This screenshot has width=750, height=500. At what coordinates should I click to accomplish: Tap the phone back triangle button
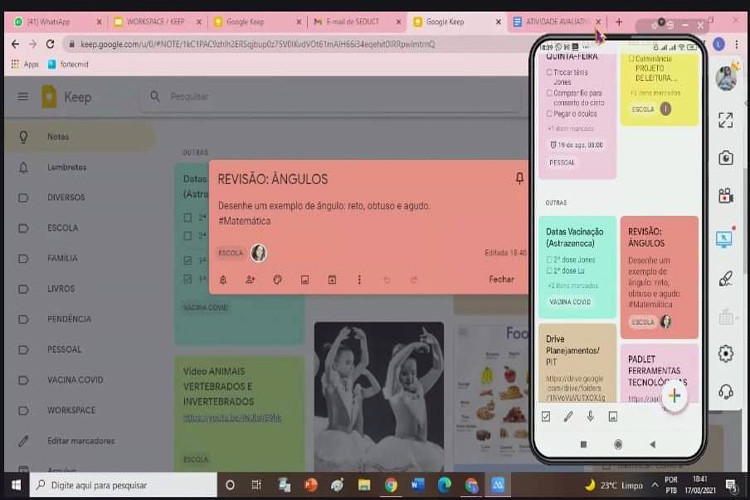click(652, 444)
